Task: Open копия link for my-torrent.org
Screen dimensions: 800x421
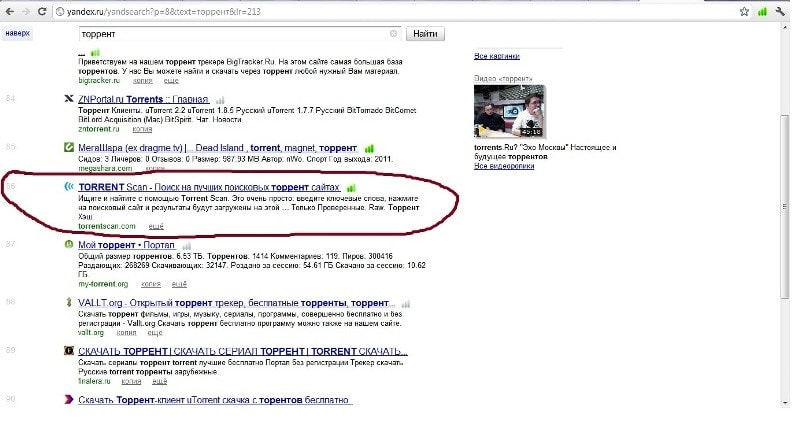Action: [151, 284]
